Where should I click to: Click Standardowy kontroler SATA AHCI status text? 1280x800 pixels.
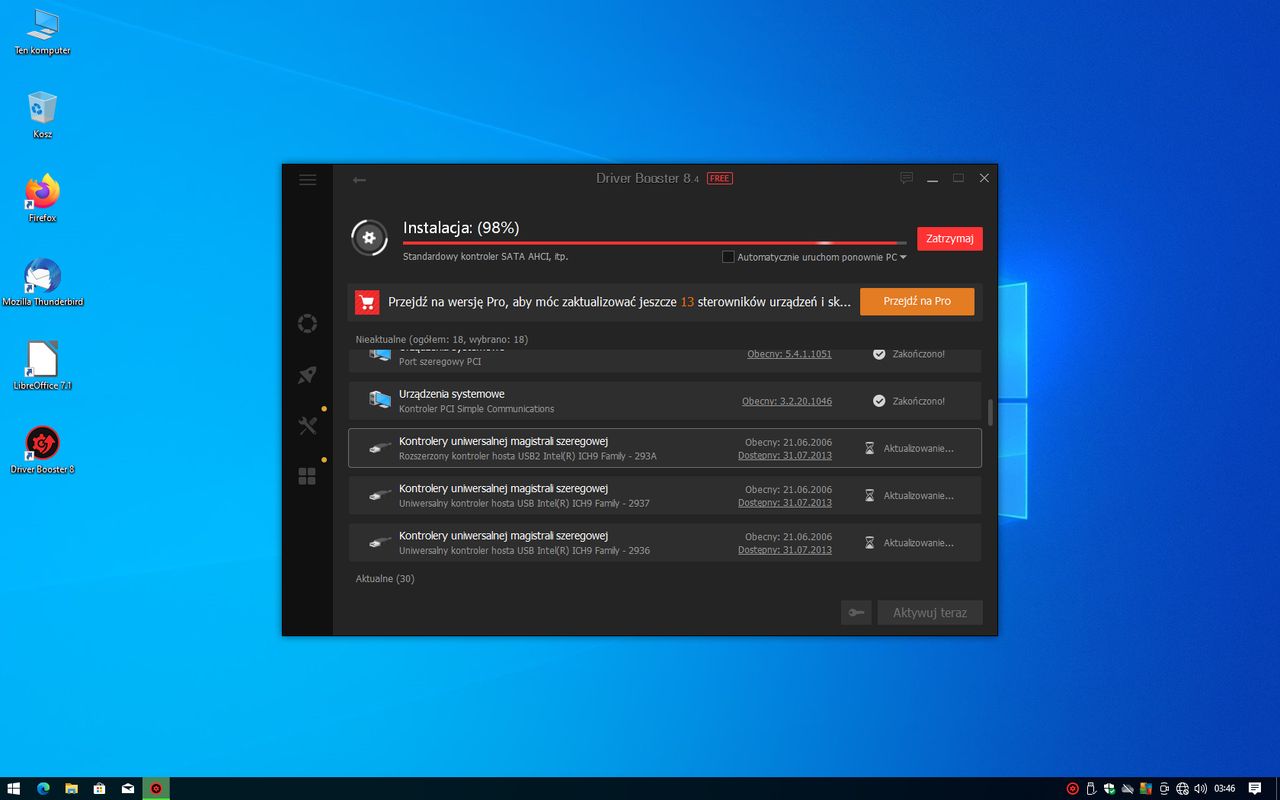click(x=485, y=257)
